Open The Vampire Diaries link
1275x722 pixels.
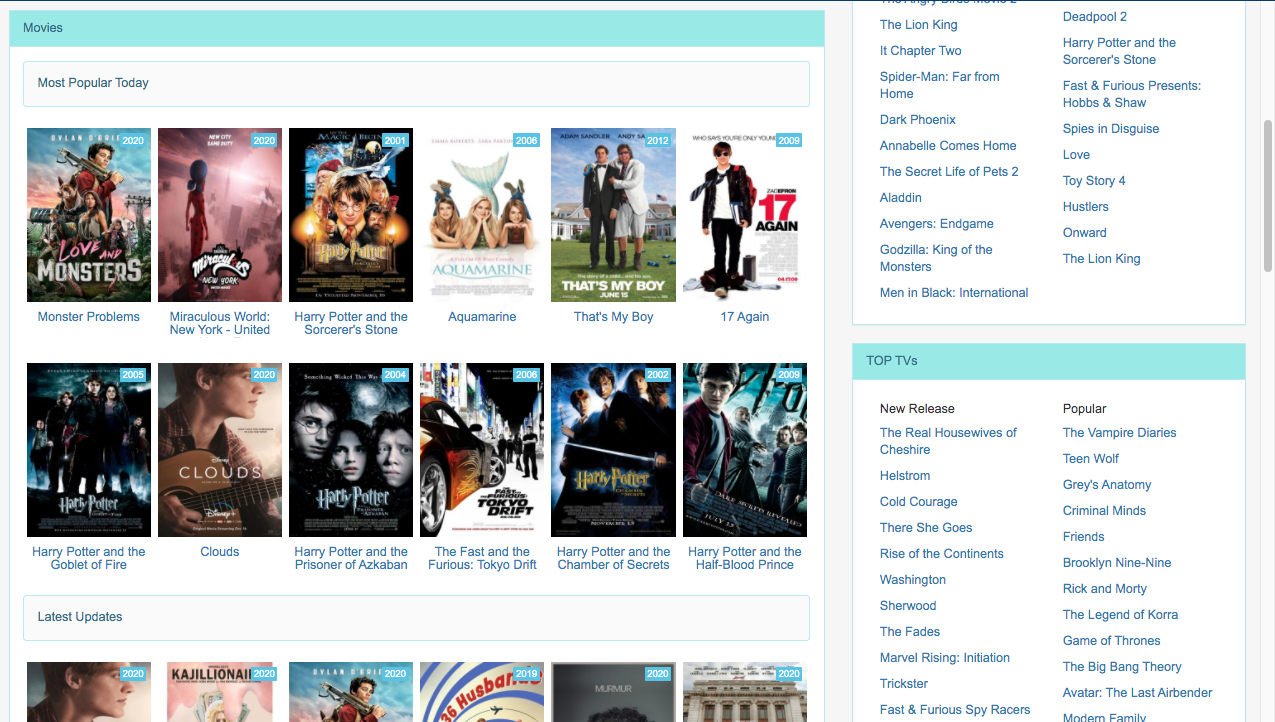coord(1119,432)
